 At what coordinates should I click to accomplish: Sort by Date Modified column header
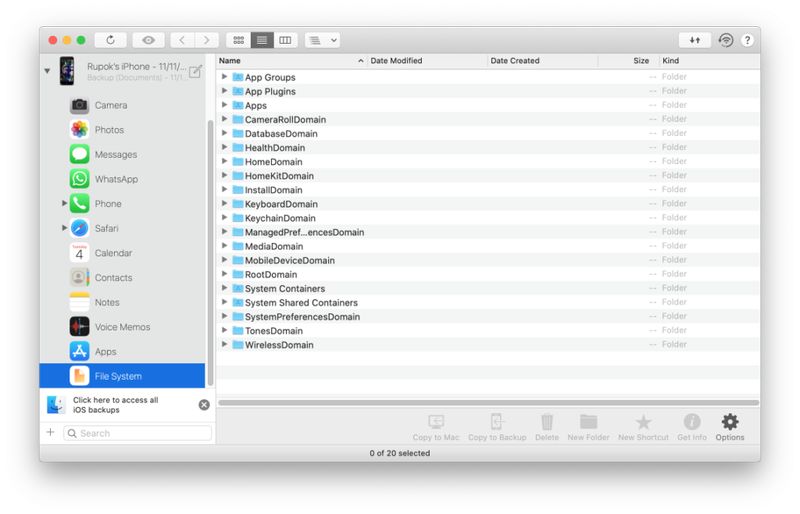tap(427, 61)
